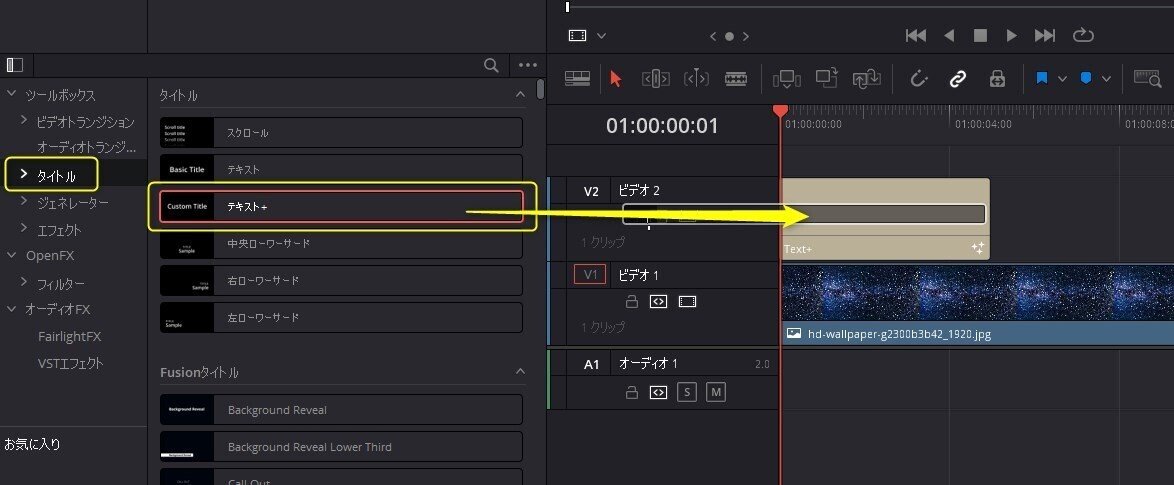
Task: Jump to the first frame
Action: (916, 35)
